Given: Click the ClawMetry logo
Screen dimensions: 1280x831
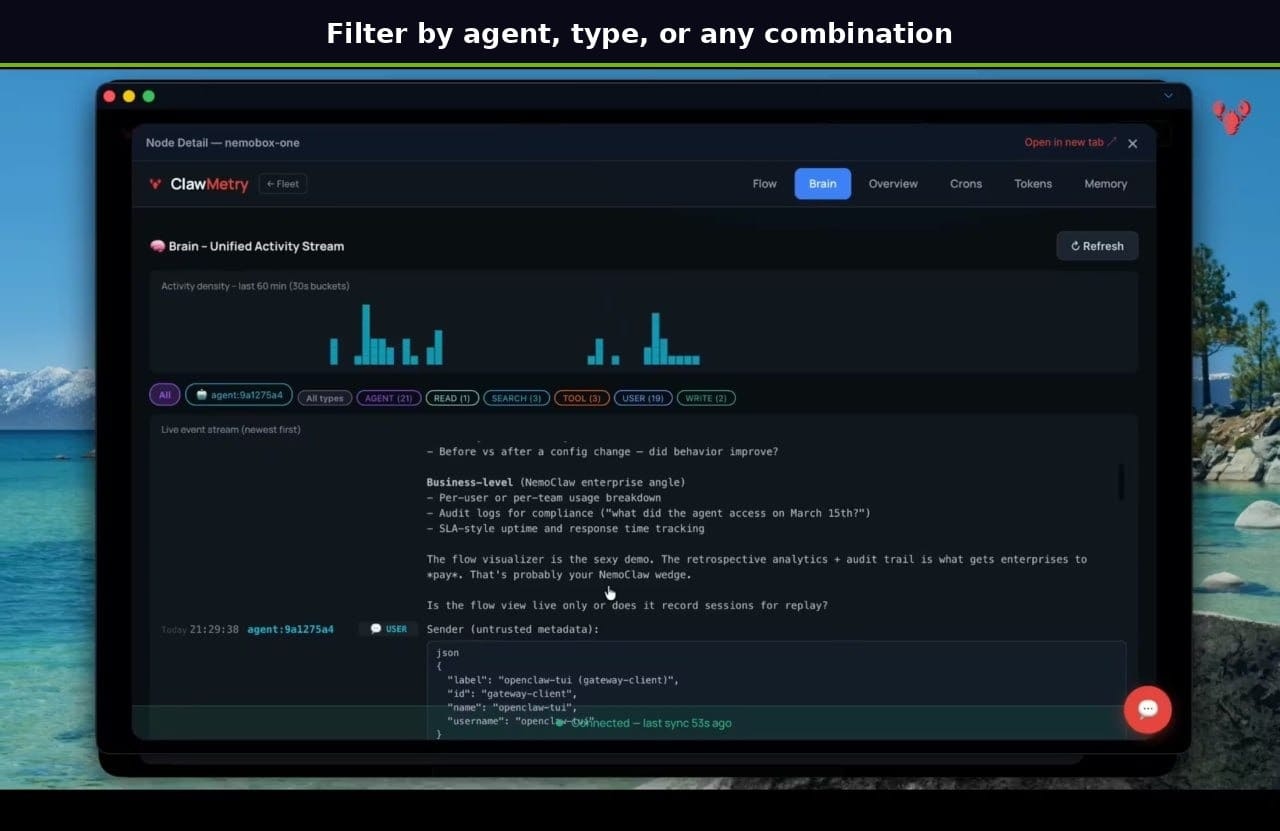Looking at the screenshot, I should pos(198,184).
